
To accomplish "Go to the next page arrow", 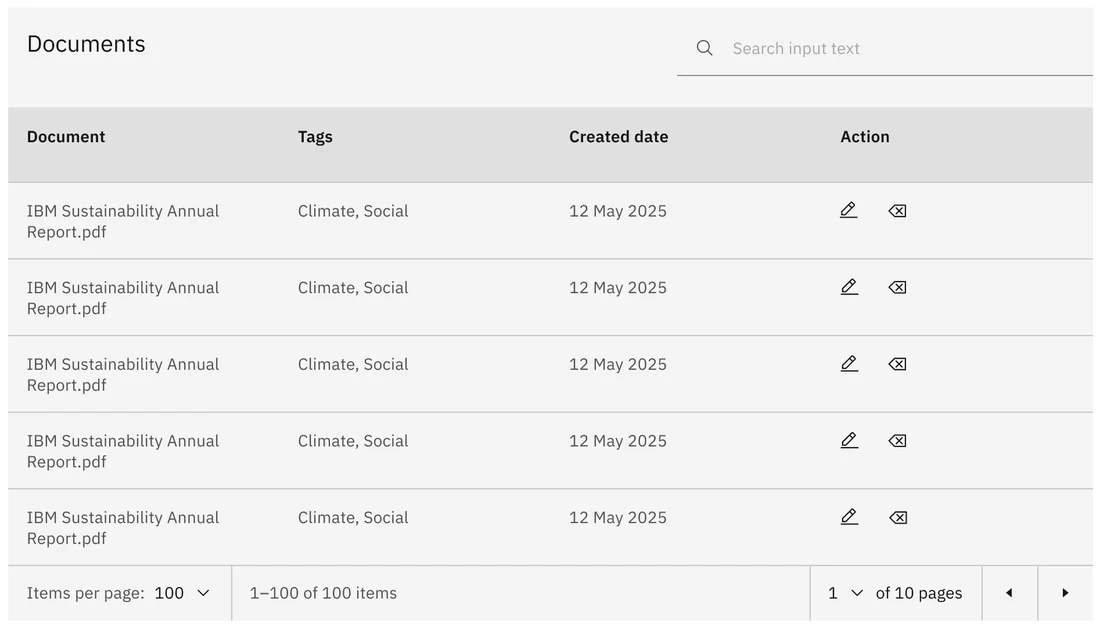I will (x=1065, y=593).
